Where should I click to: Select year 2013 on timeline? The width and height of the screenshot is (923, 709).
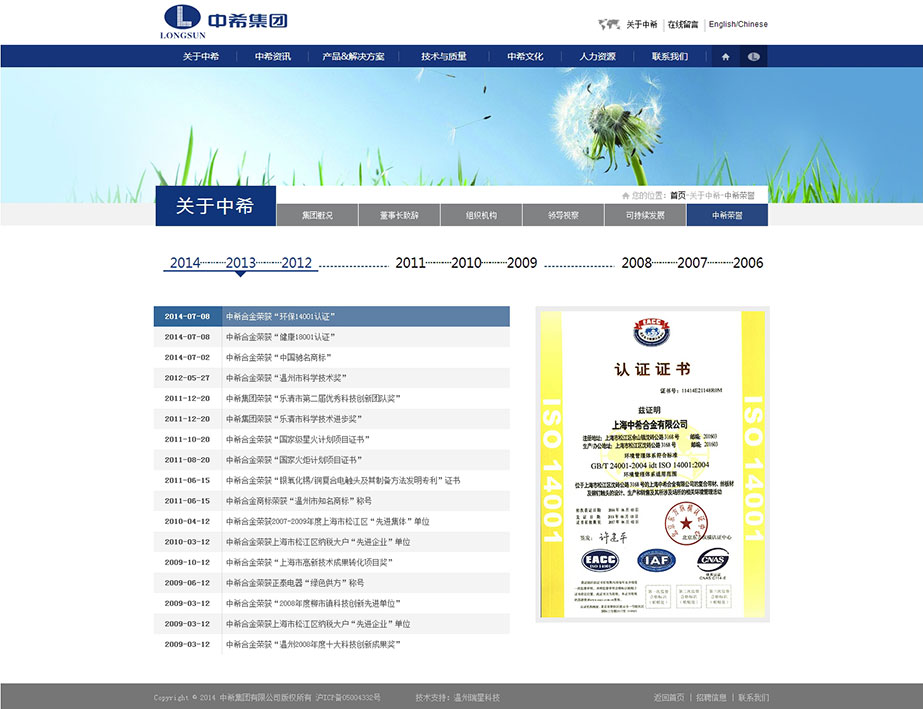[x=241, y=263]
